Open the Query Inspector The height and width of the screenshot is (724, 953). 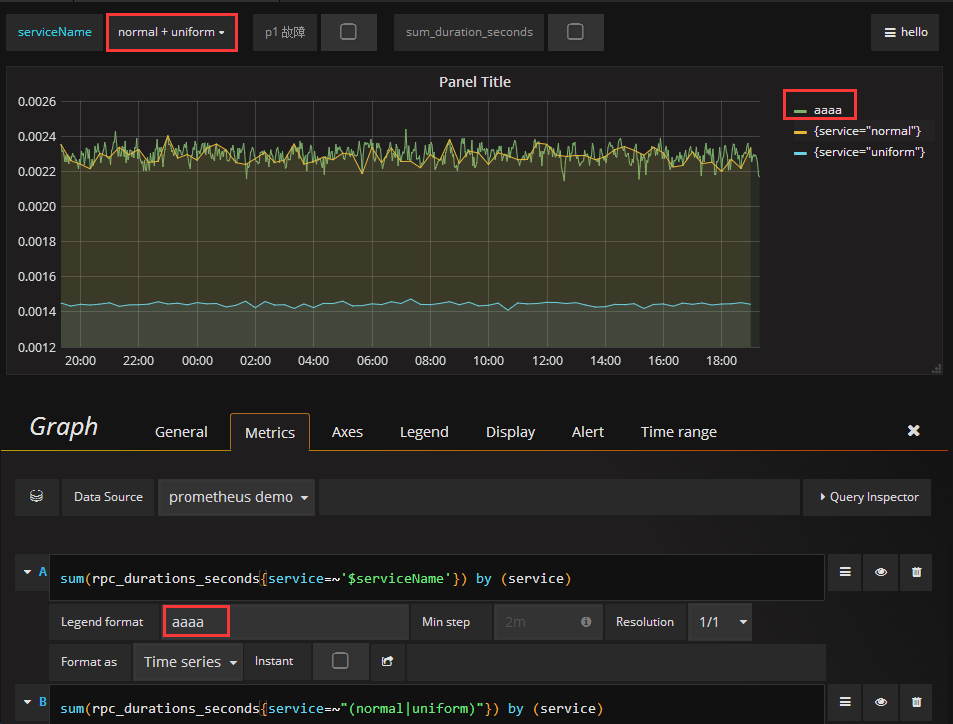(x=866, y=497)
